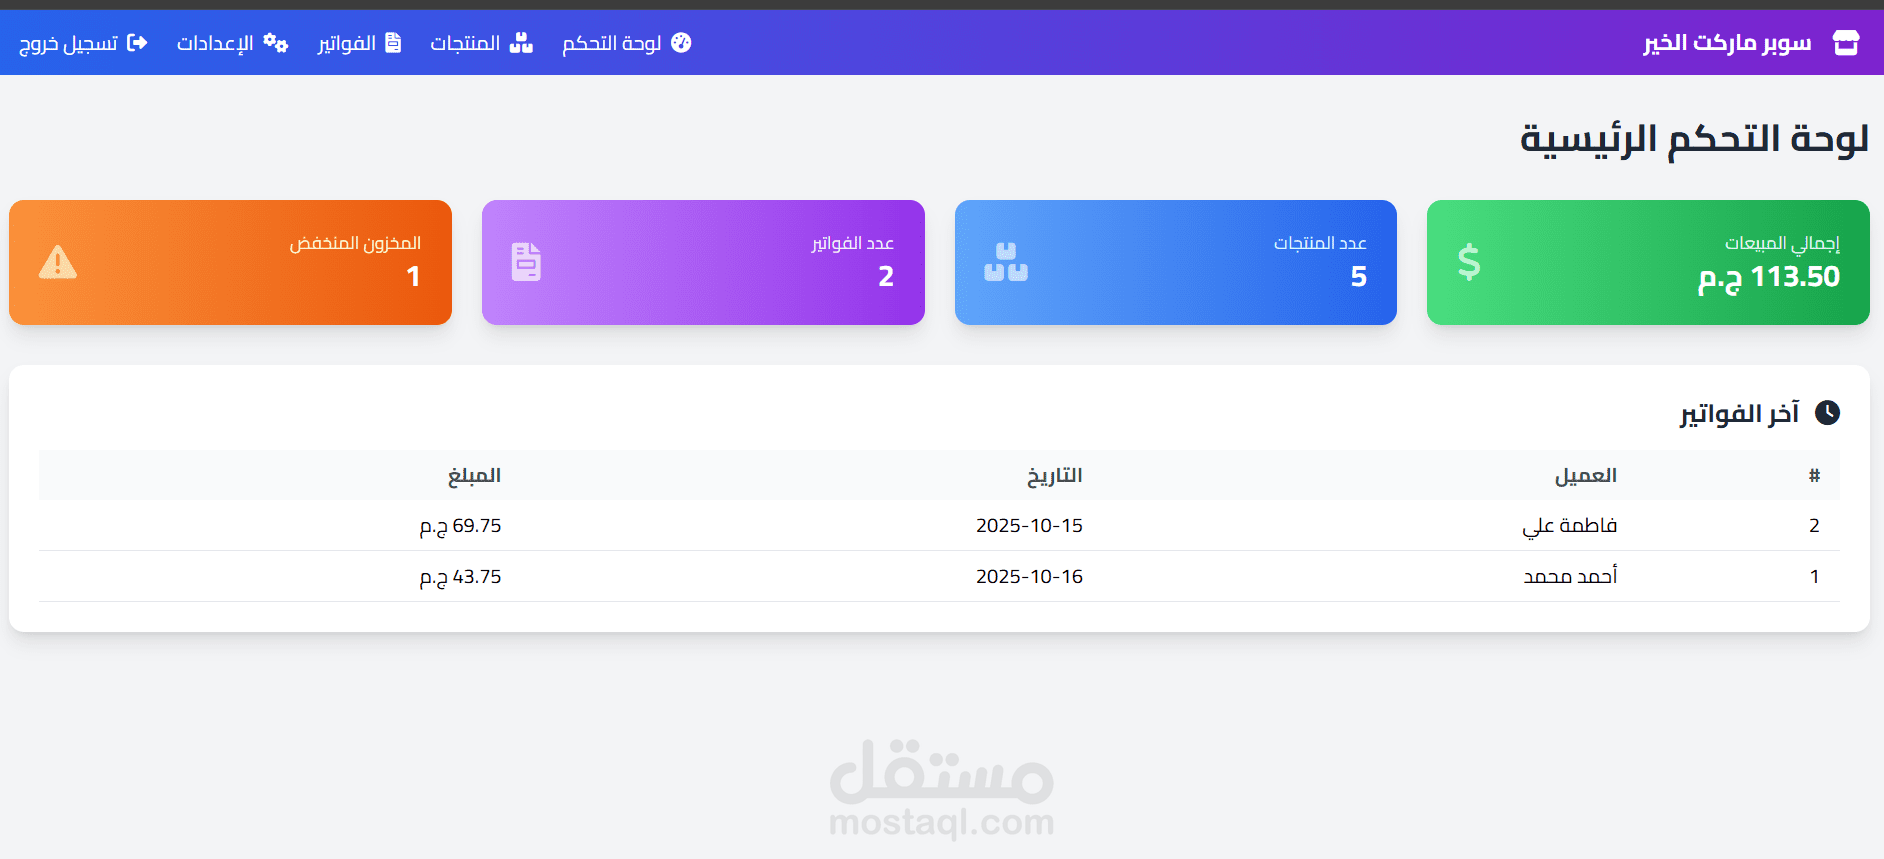1884x859 pixels.
Task: Open لوحة التحكم menu item
Action: click(x=627, y=42)
